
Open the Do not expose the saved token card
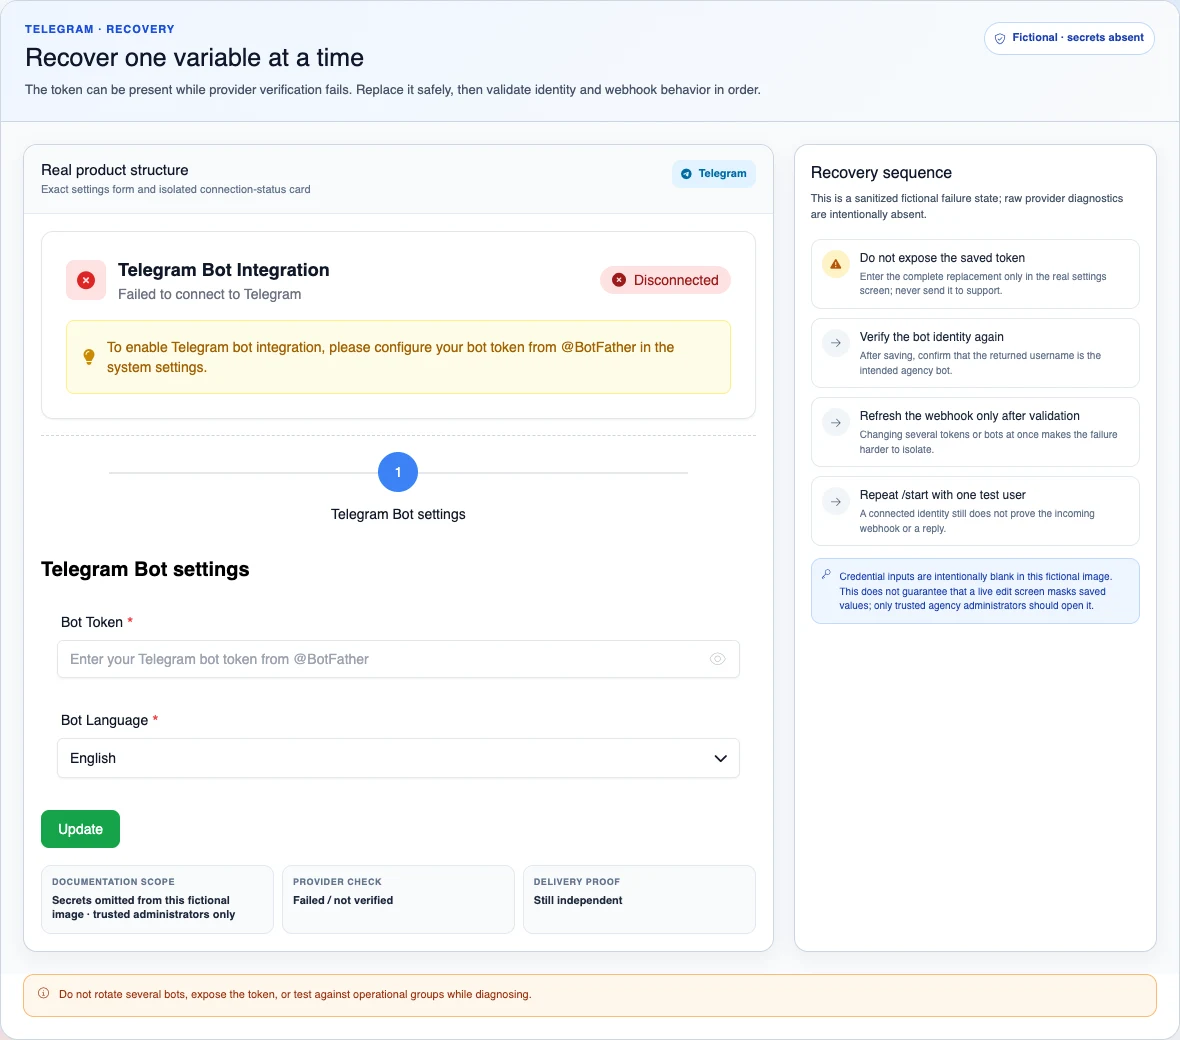tap(975, 274)
